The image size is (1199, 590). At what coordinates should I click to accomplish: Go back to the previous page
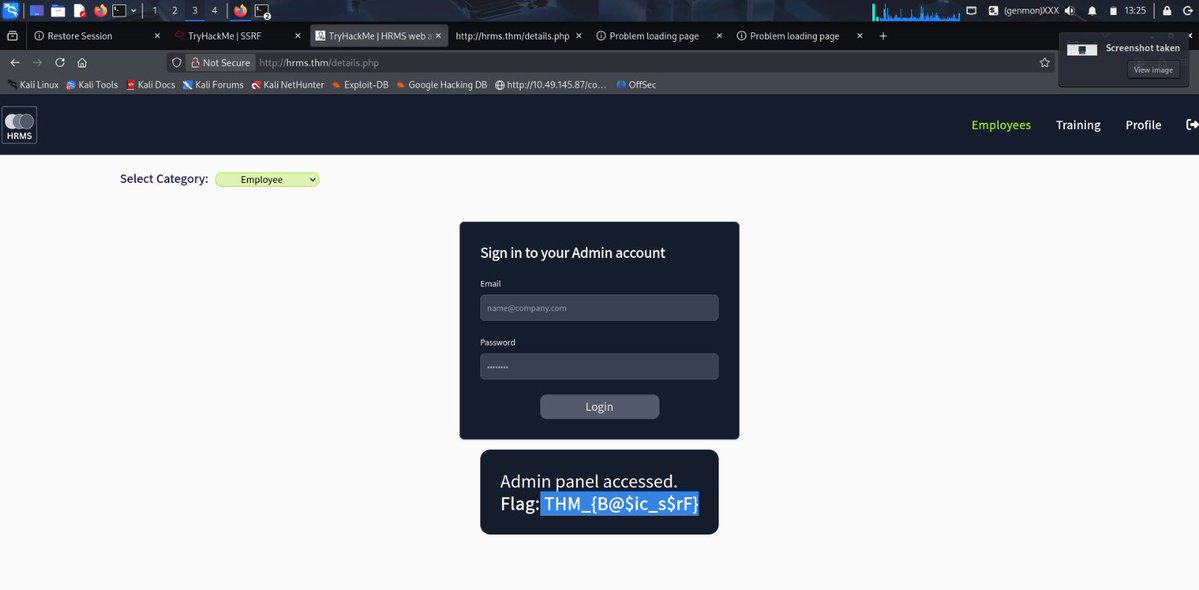pos(15,63)
